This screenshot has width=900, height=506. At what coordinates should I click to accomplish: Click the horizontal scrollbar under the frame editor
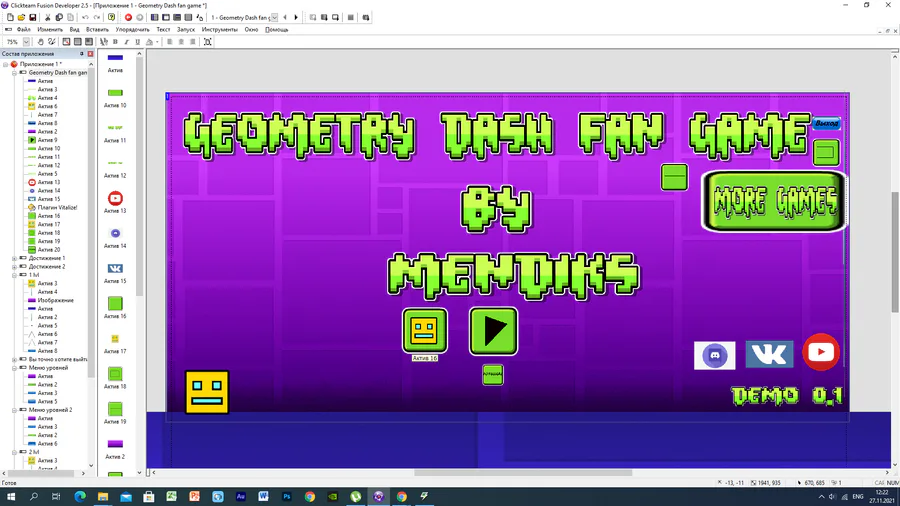(x=523, y=473)
